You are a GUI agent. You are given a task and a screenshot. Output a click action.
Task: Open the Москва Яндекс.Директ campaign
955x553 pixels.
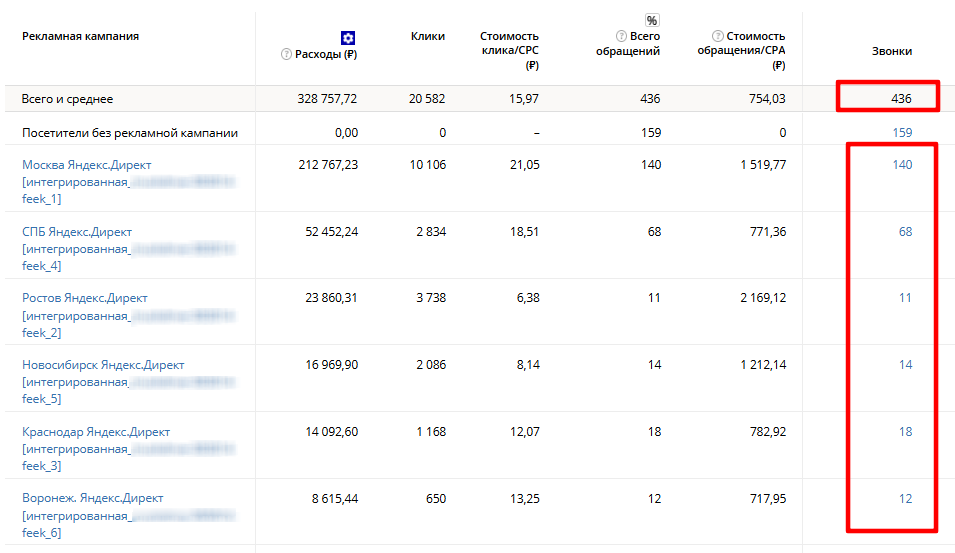(x=87, y=165)
